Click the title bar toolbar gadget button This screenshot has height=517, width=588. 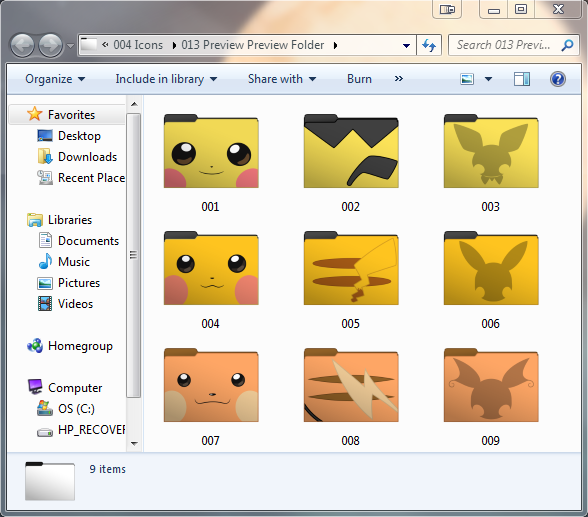pos(447,9)
